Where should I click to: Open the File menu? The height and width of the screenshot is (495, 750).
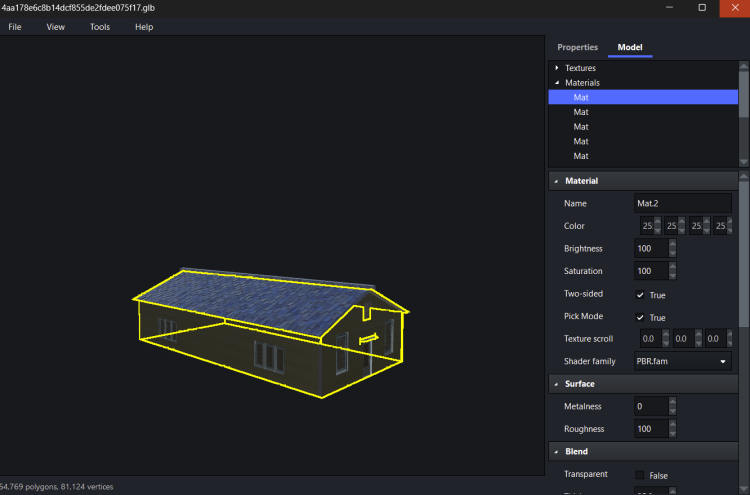point(15,27)
